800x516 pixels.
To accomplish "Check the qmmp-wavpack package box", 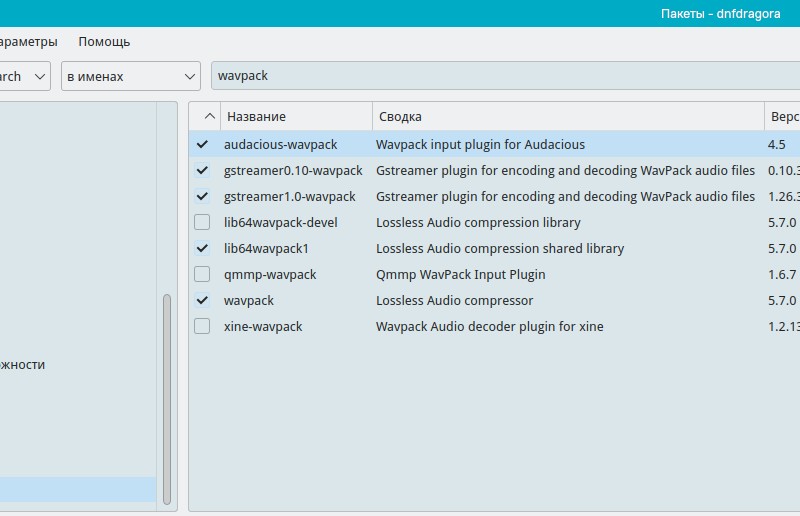I will 202,275.
